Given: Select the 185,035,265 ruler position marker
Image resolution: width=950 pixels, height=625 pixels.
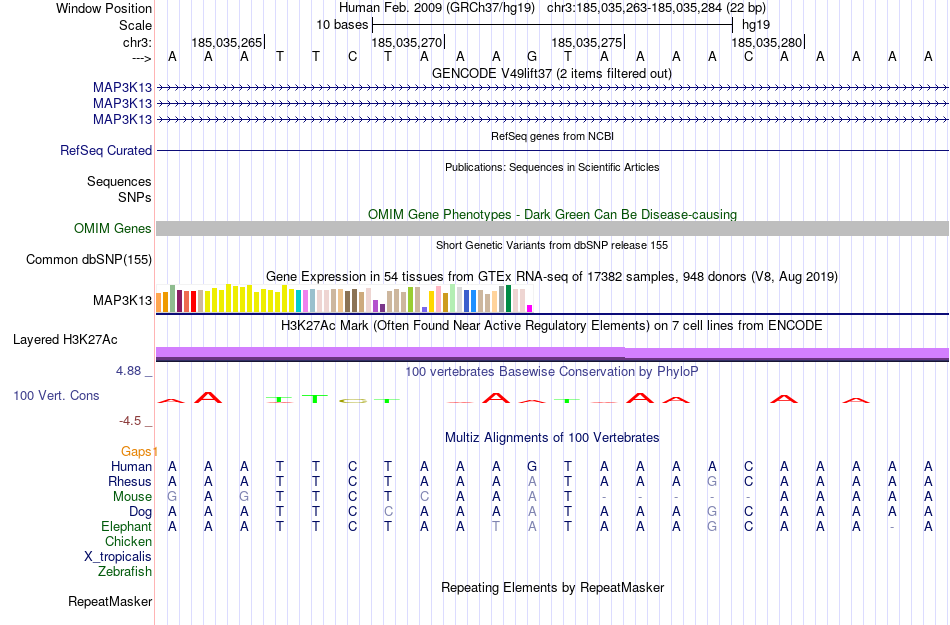Looking at the screenshot, I should click(227, 42).
